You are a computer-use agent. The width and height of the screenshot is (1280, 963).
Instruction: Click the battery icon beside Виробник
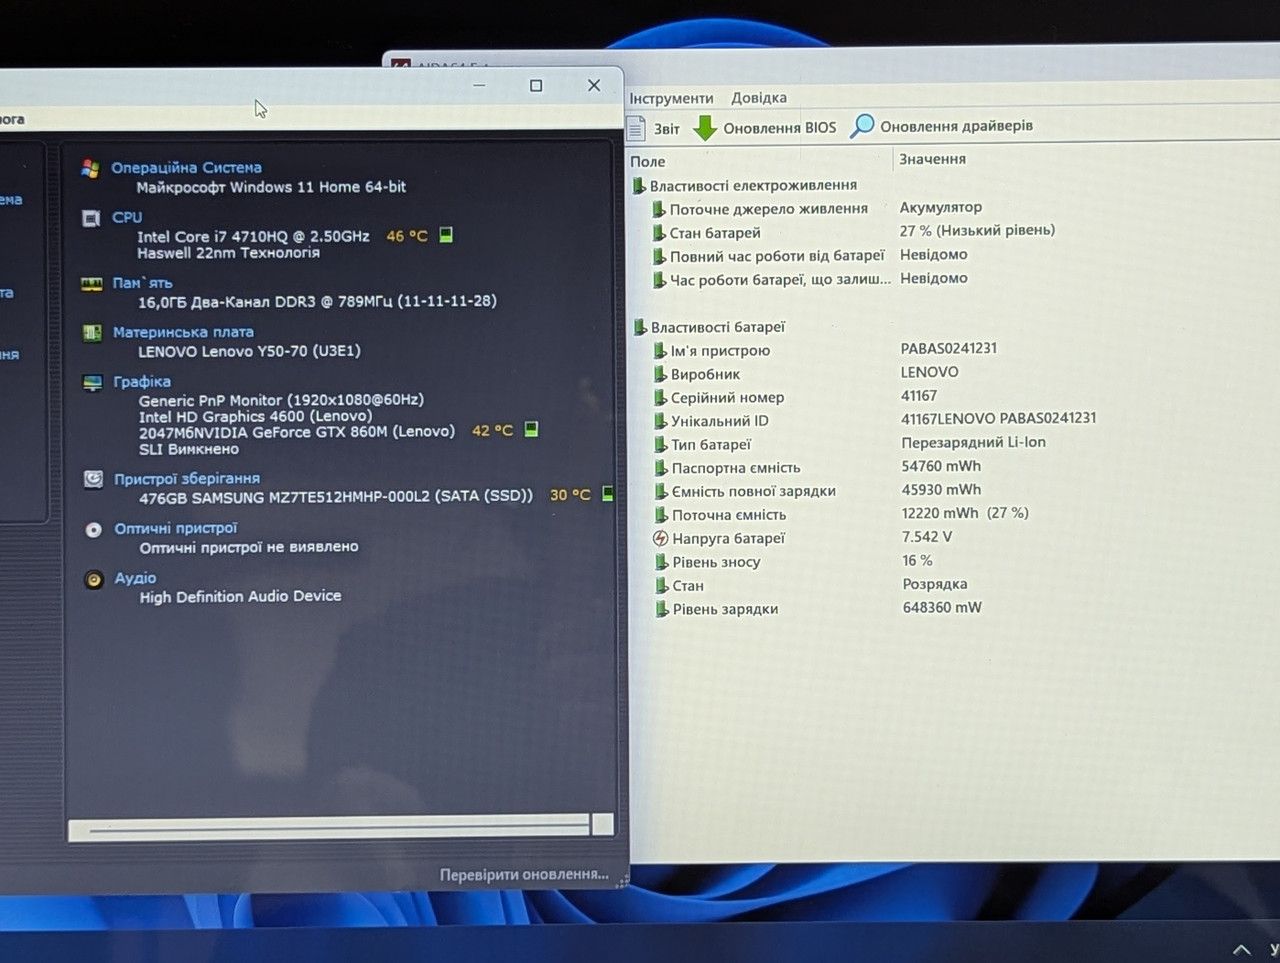coord(659,374)
